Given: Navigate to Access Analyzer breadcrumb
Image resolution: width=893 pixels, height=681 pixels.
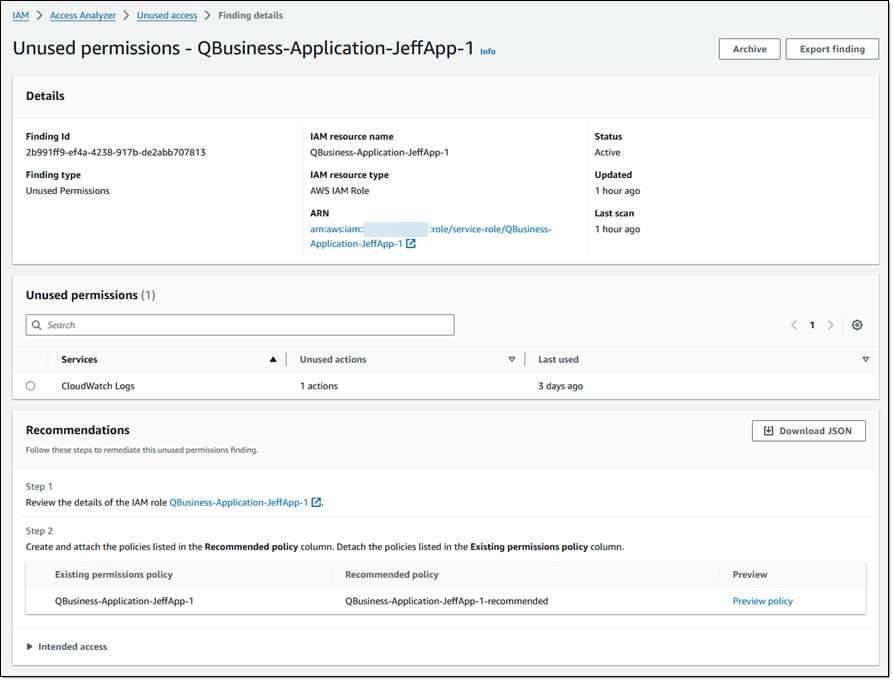Looking at the screenshot, I should click(83, 15).
